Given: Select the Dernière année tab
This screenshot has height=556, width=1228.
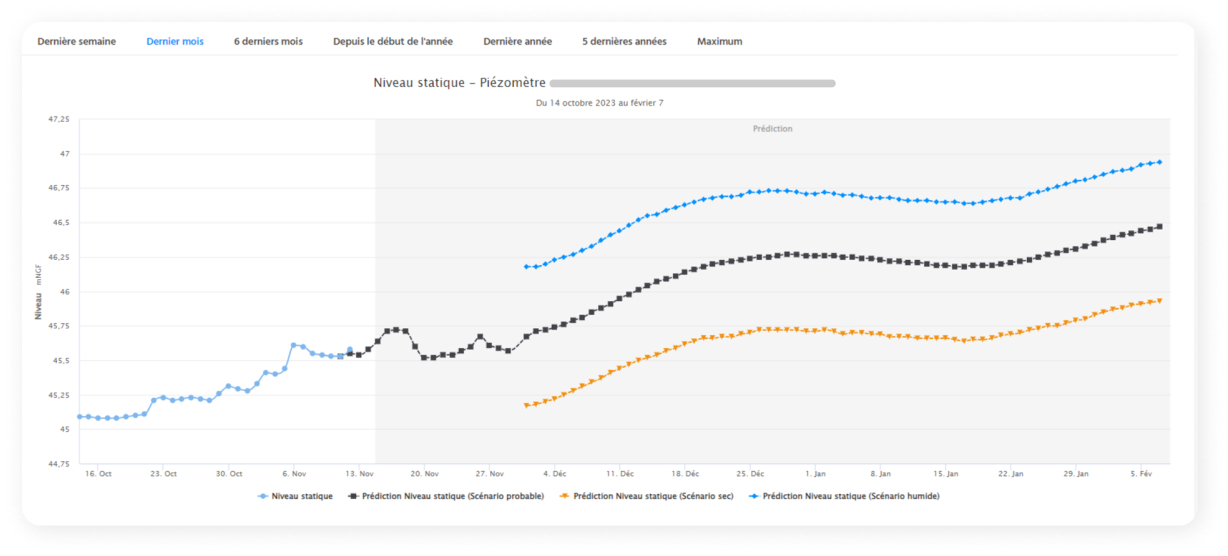Looking at the screenshot, I should pyautogui.click(x=517, y=41).
